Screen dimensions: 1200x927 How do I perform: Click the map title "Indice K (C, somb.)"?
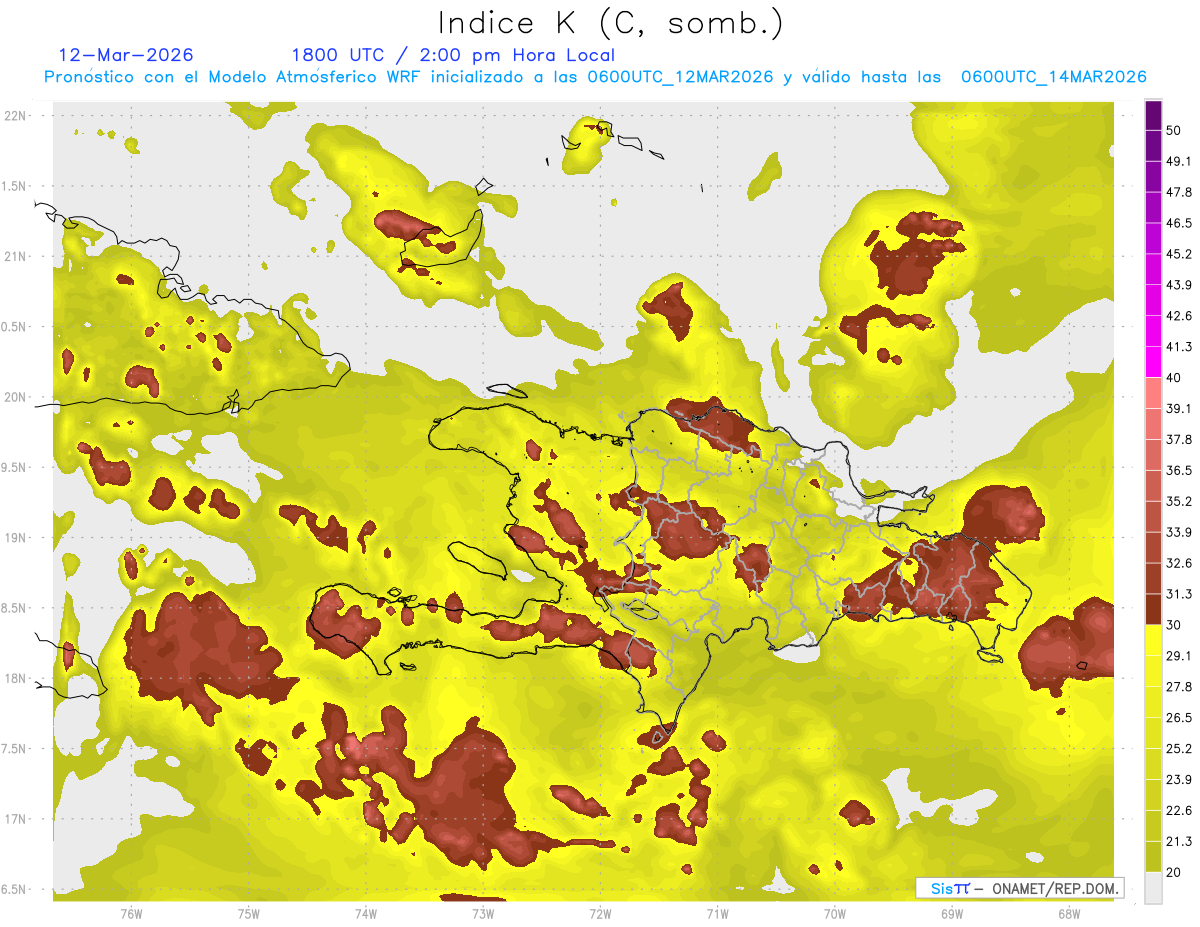click(x=610, y=23)
